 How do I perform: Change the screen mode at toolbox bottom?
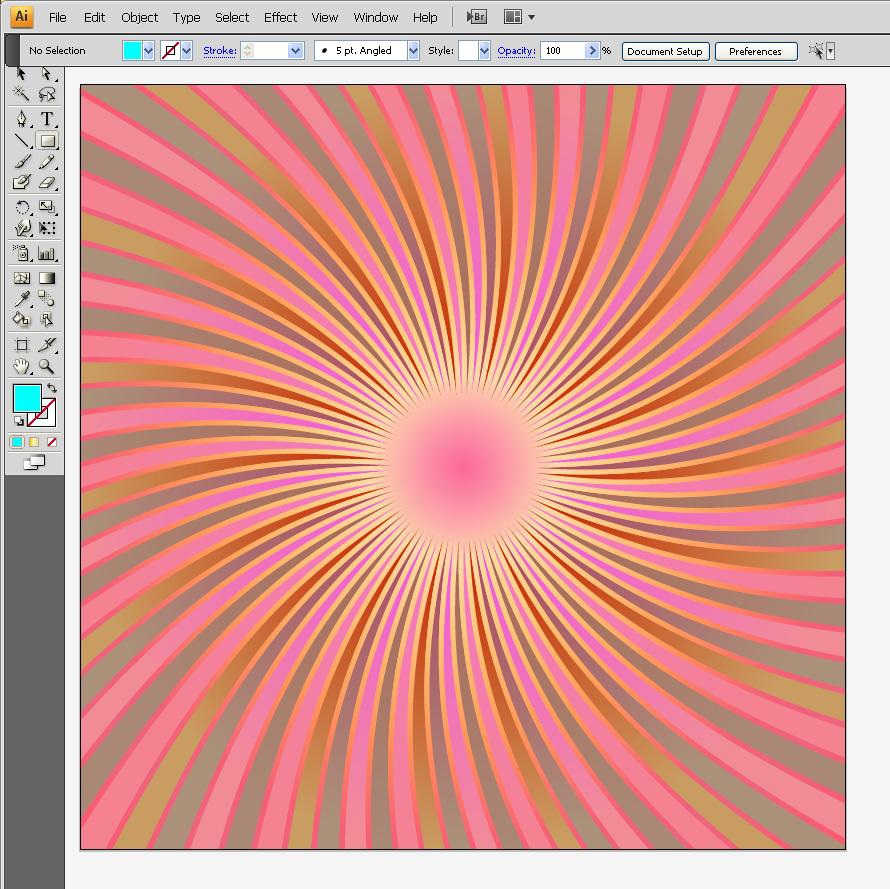pyautogui.click(x=34, y=463)
